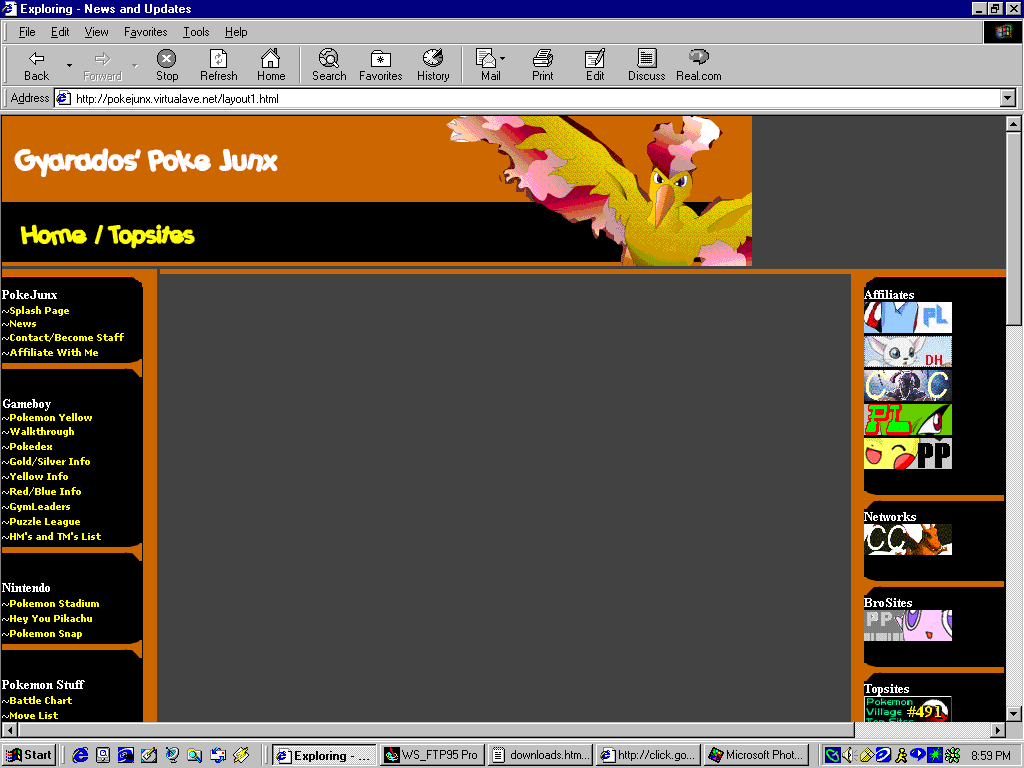
Task: Click the blue PL affiliate banner
Action: coord(908,318)
